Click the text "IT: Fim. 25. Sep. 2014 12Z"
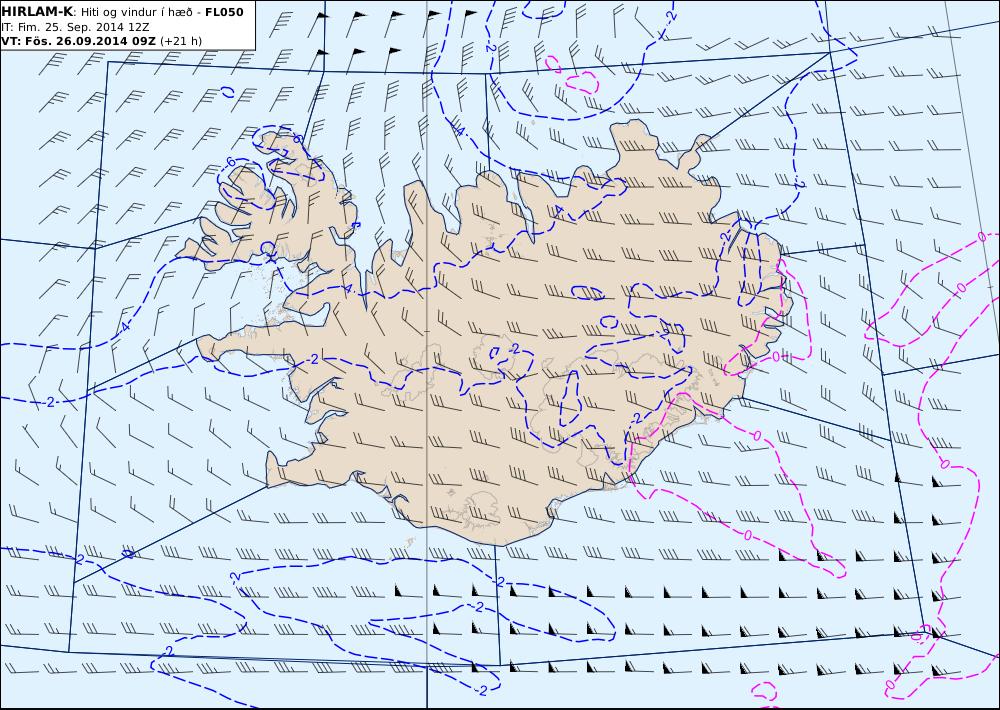 [77, 27]
